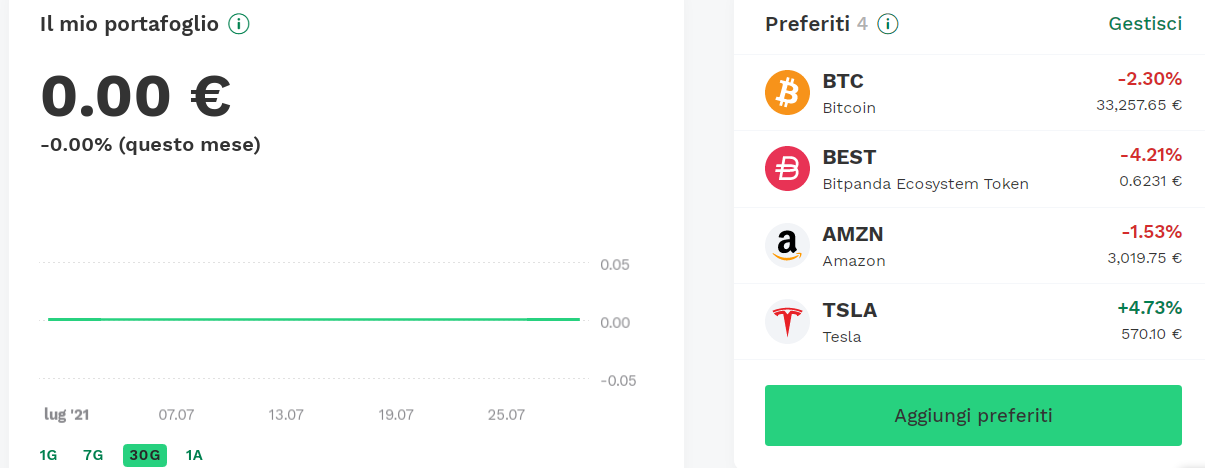Select the 1G chart range

48,455
